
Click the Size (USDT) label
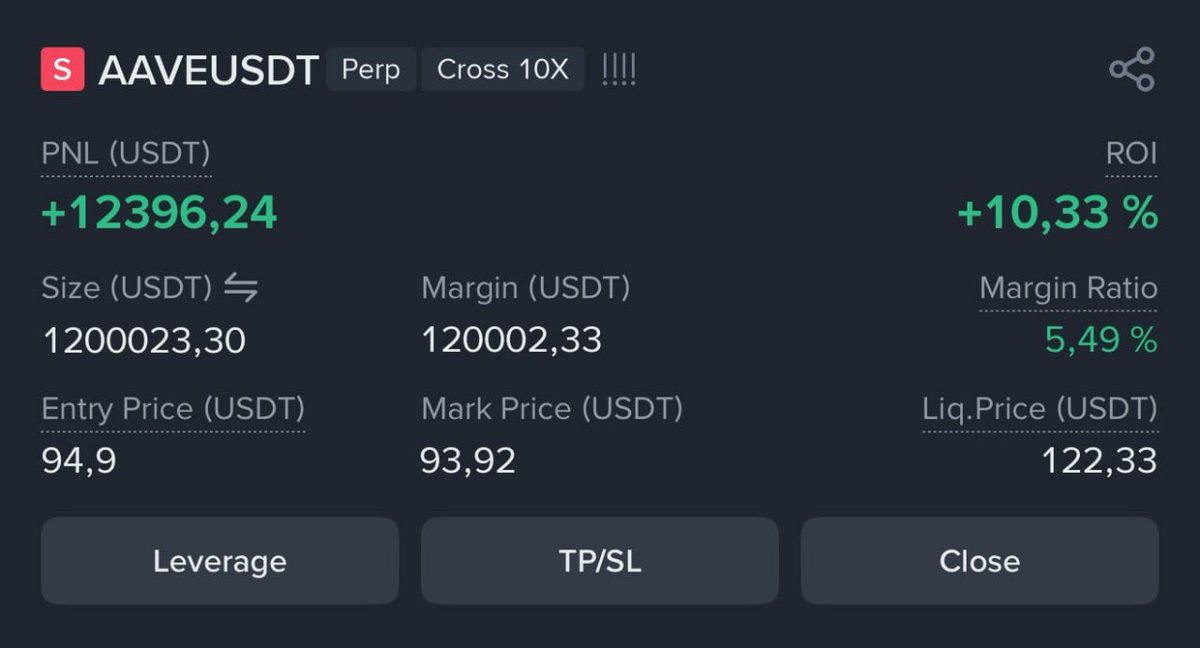pos(126,288)
